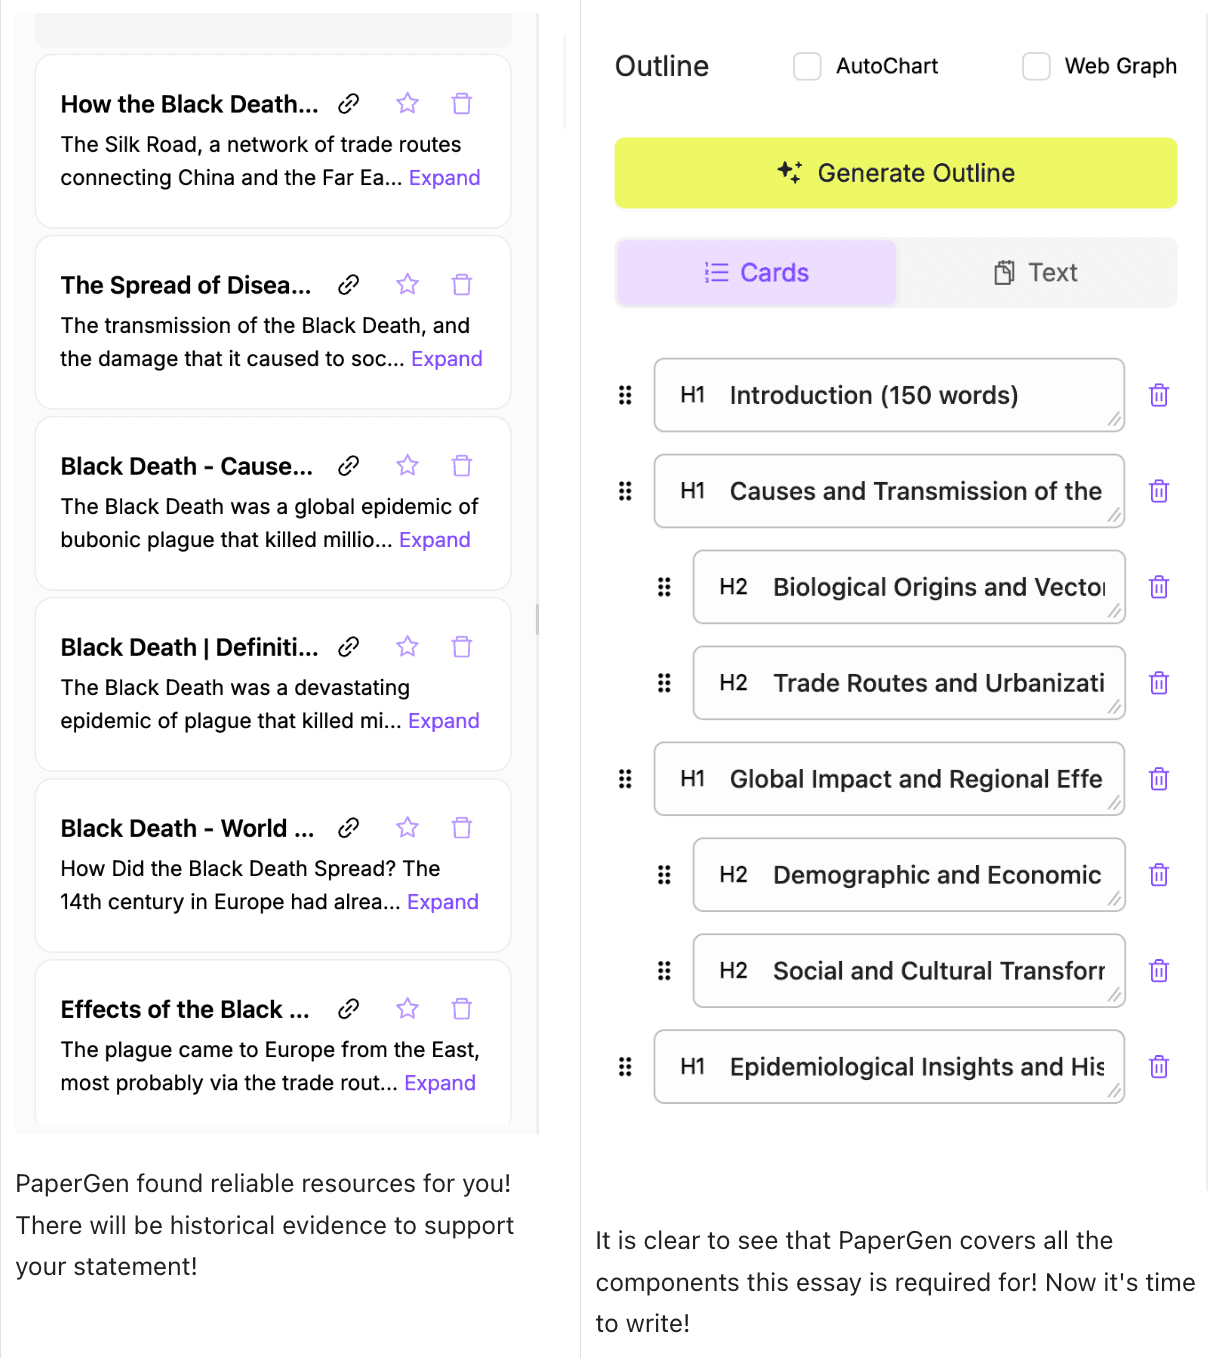Switch to the Cards outline view

[757, 273]
